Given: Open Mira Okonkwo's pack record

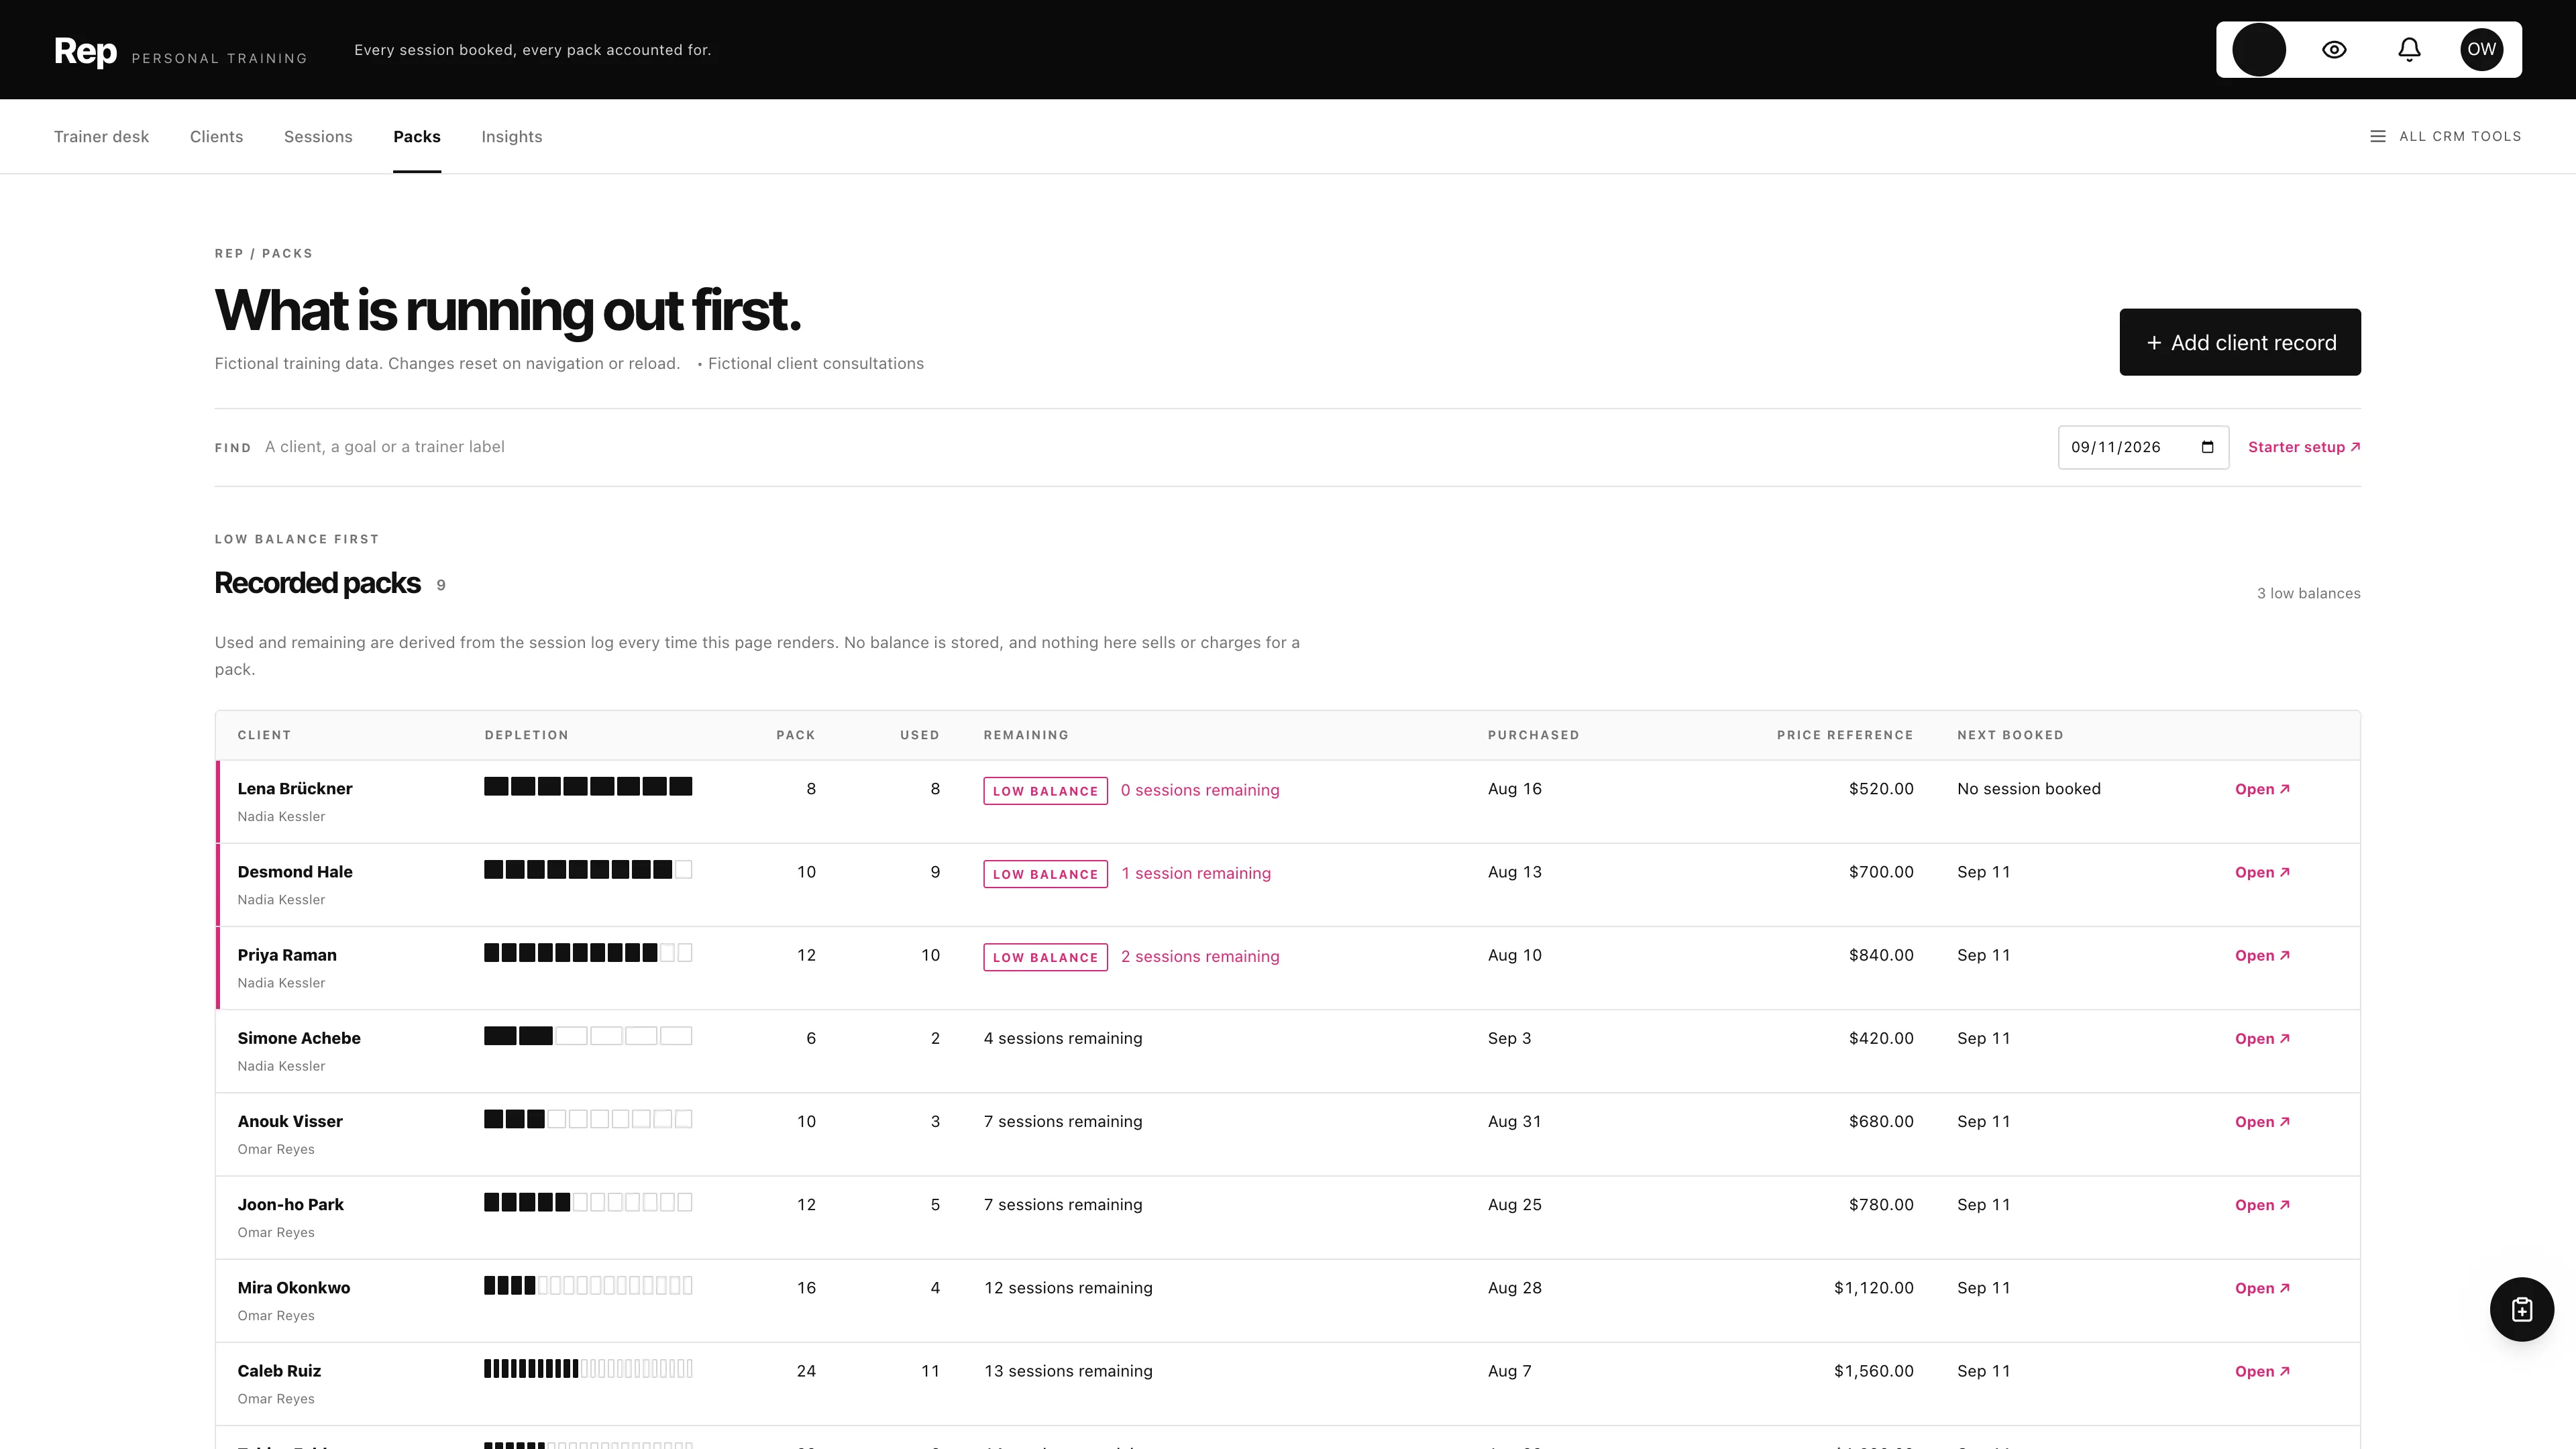Looking at the screenshot, I should pyautogui.click(x=2262, y=1287).
